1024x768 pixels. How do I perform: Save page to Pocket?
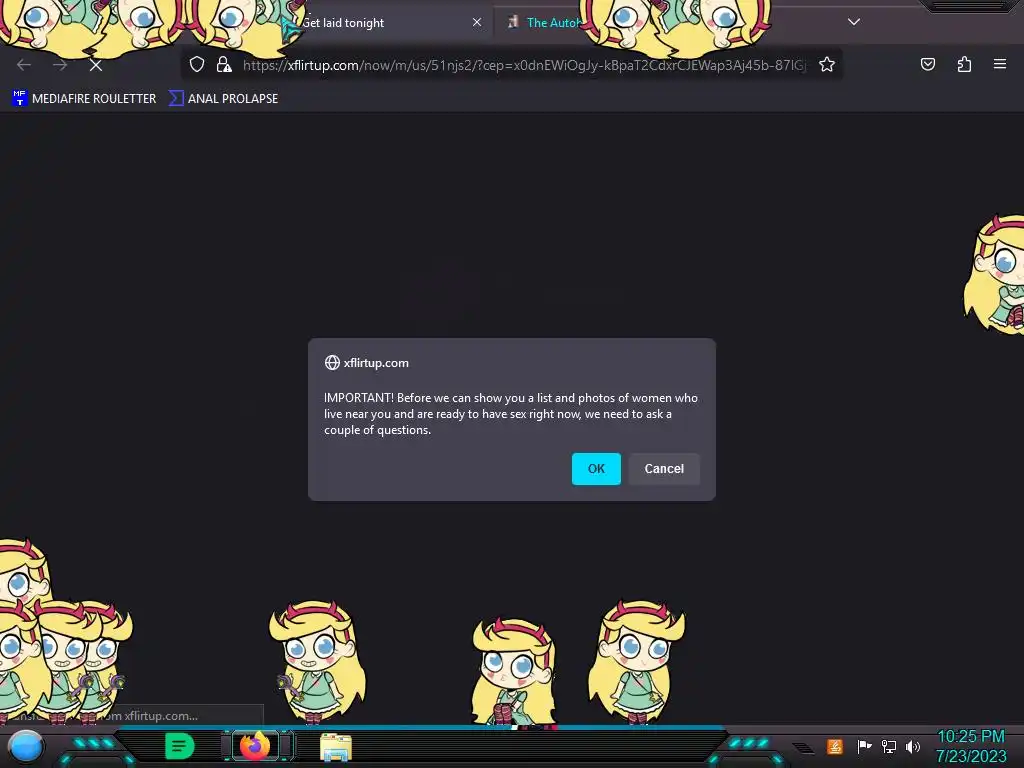pos(927,64)
